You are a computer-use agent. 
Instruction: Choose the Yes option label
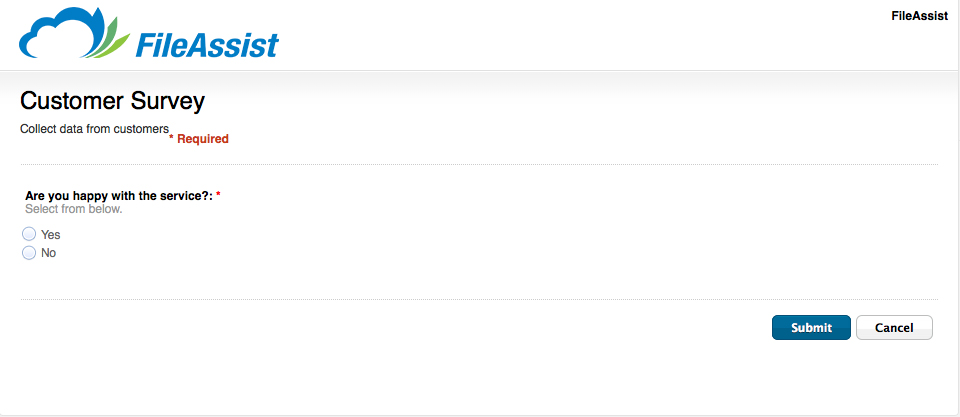51,235
